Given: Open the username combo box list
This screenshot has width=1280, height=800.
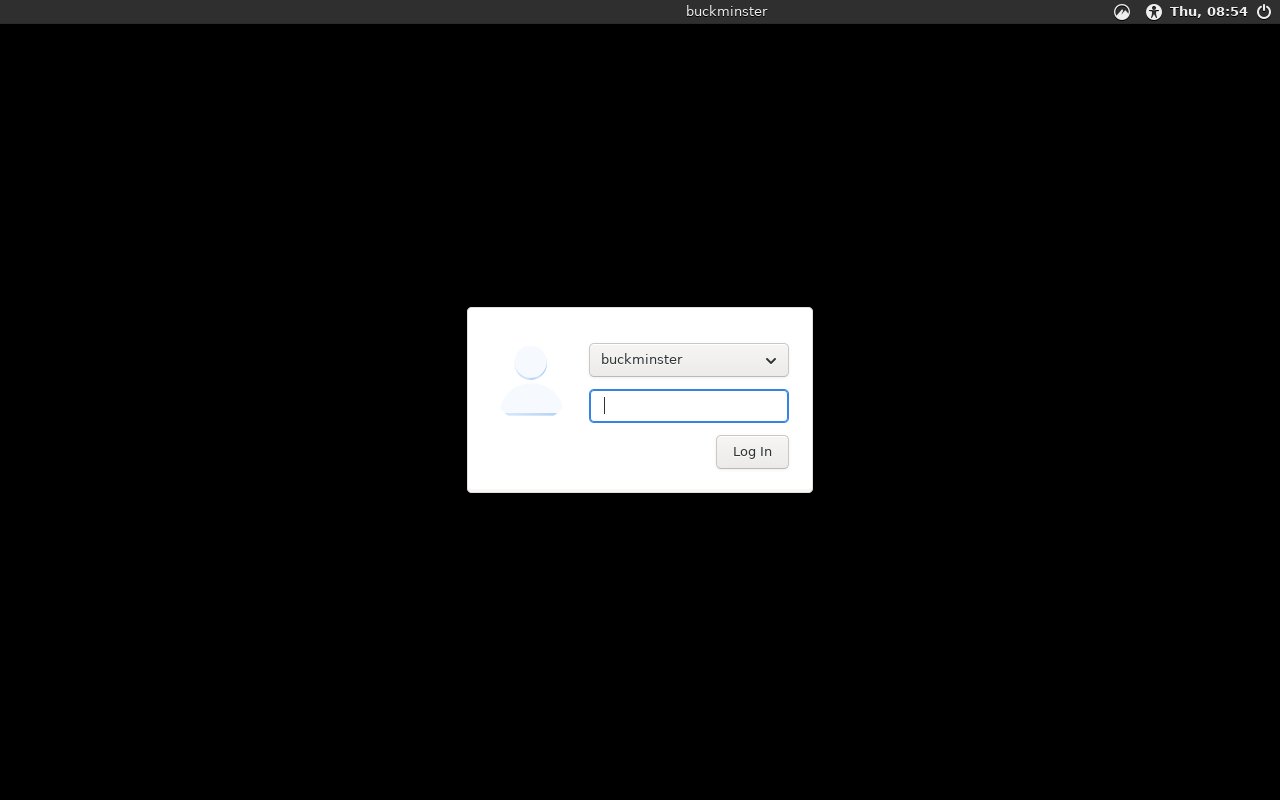Looking at the screenshot, I should click(x=688, y=360).
